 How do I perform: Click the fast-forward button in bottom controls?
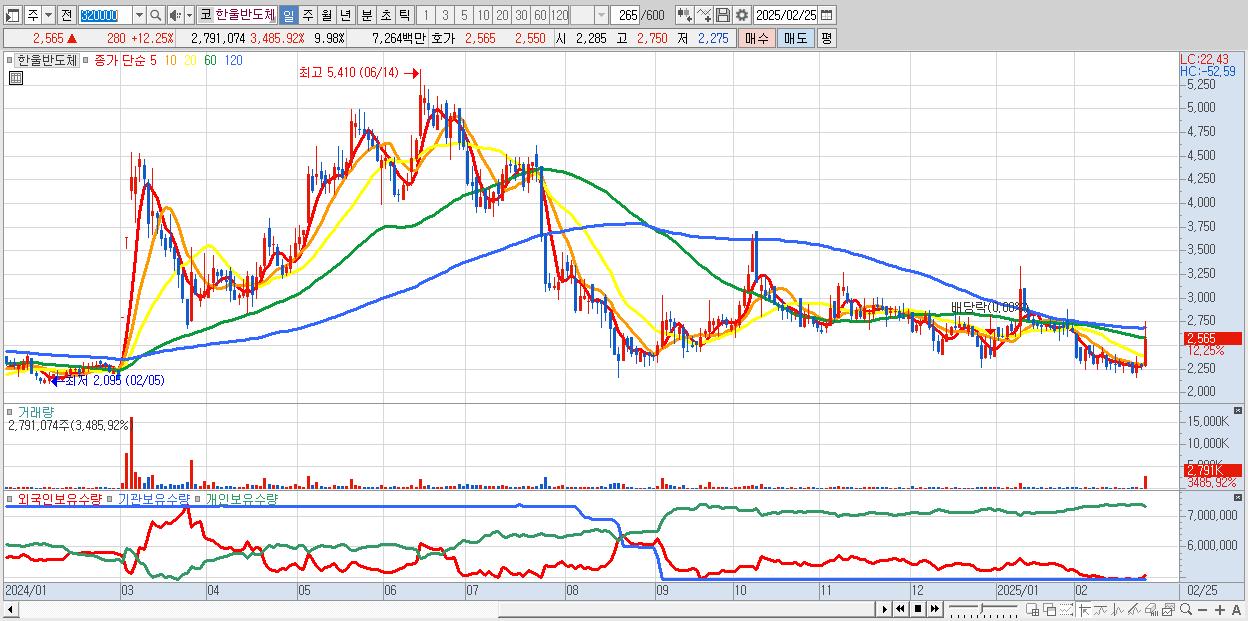click(934, 609)
